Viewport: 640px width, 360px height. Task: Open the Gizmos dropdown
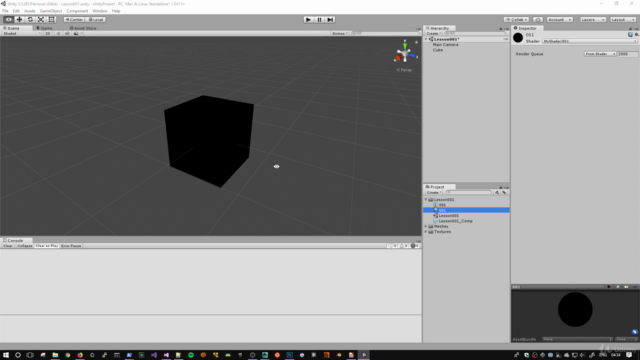tap(340, 33)
